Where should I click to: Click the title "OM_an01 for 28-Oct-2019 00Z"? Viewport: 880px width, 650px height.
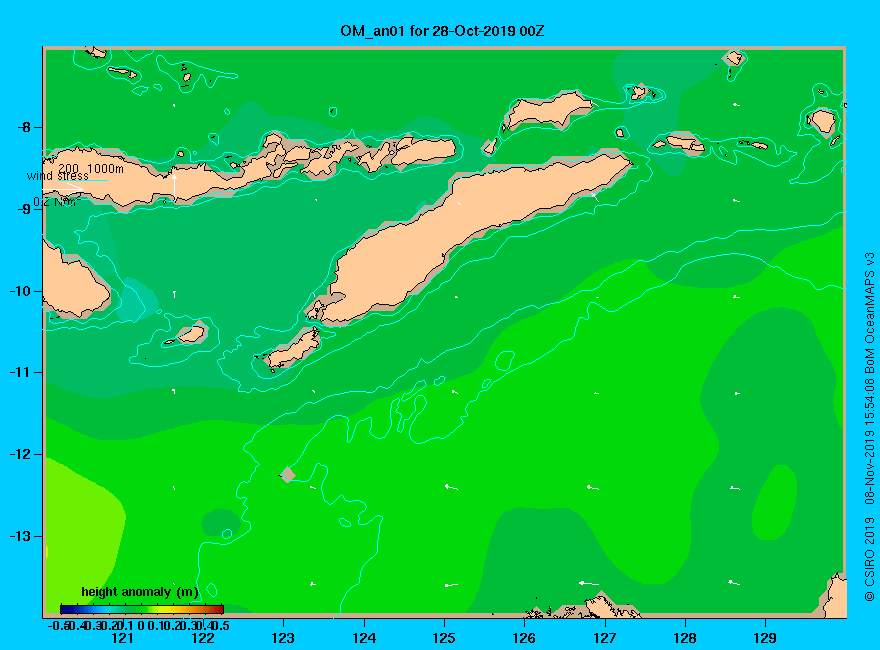tap(442, 31)
